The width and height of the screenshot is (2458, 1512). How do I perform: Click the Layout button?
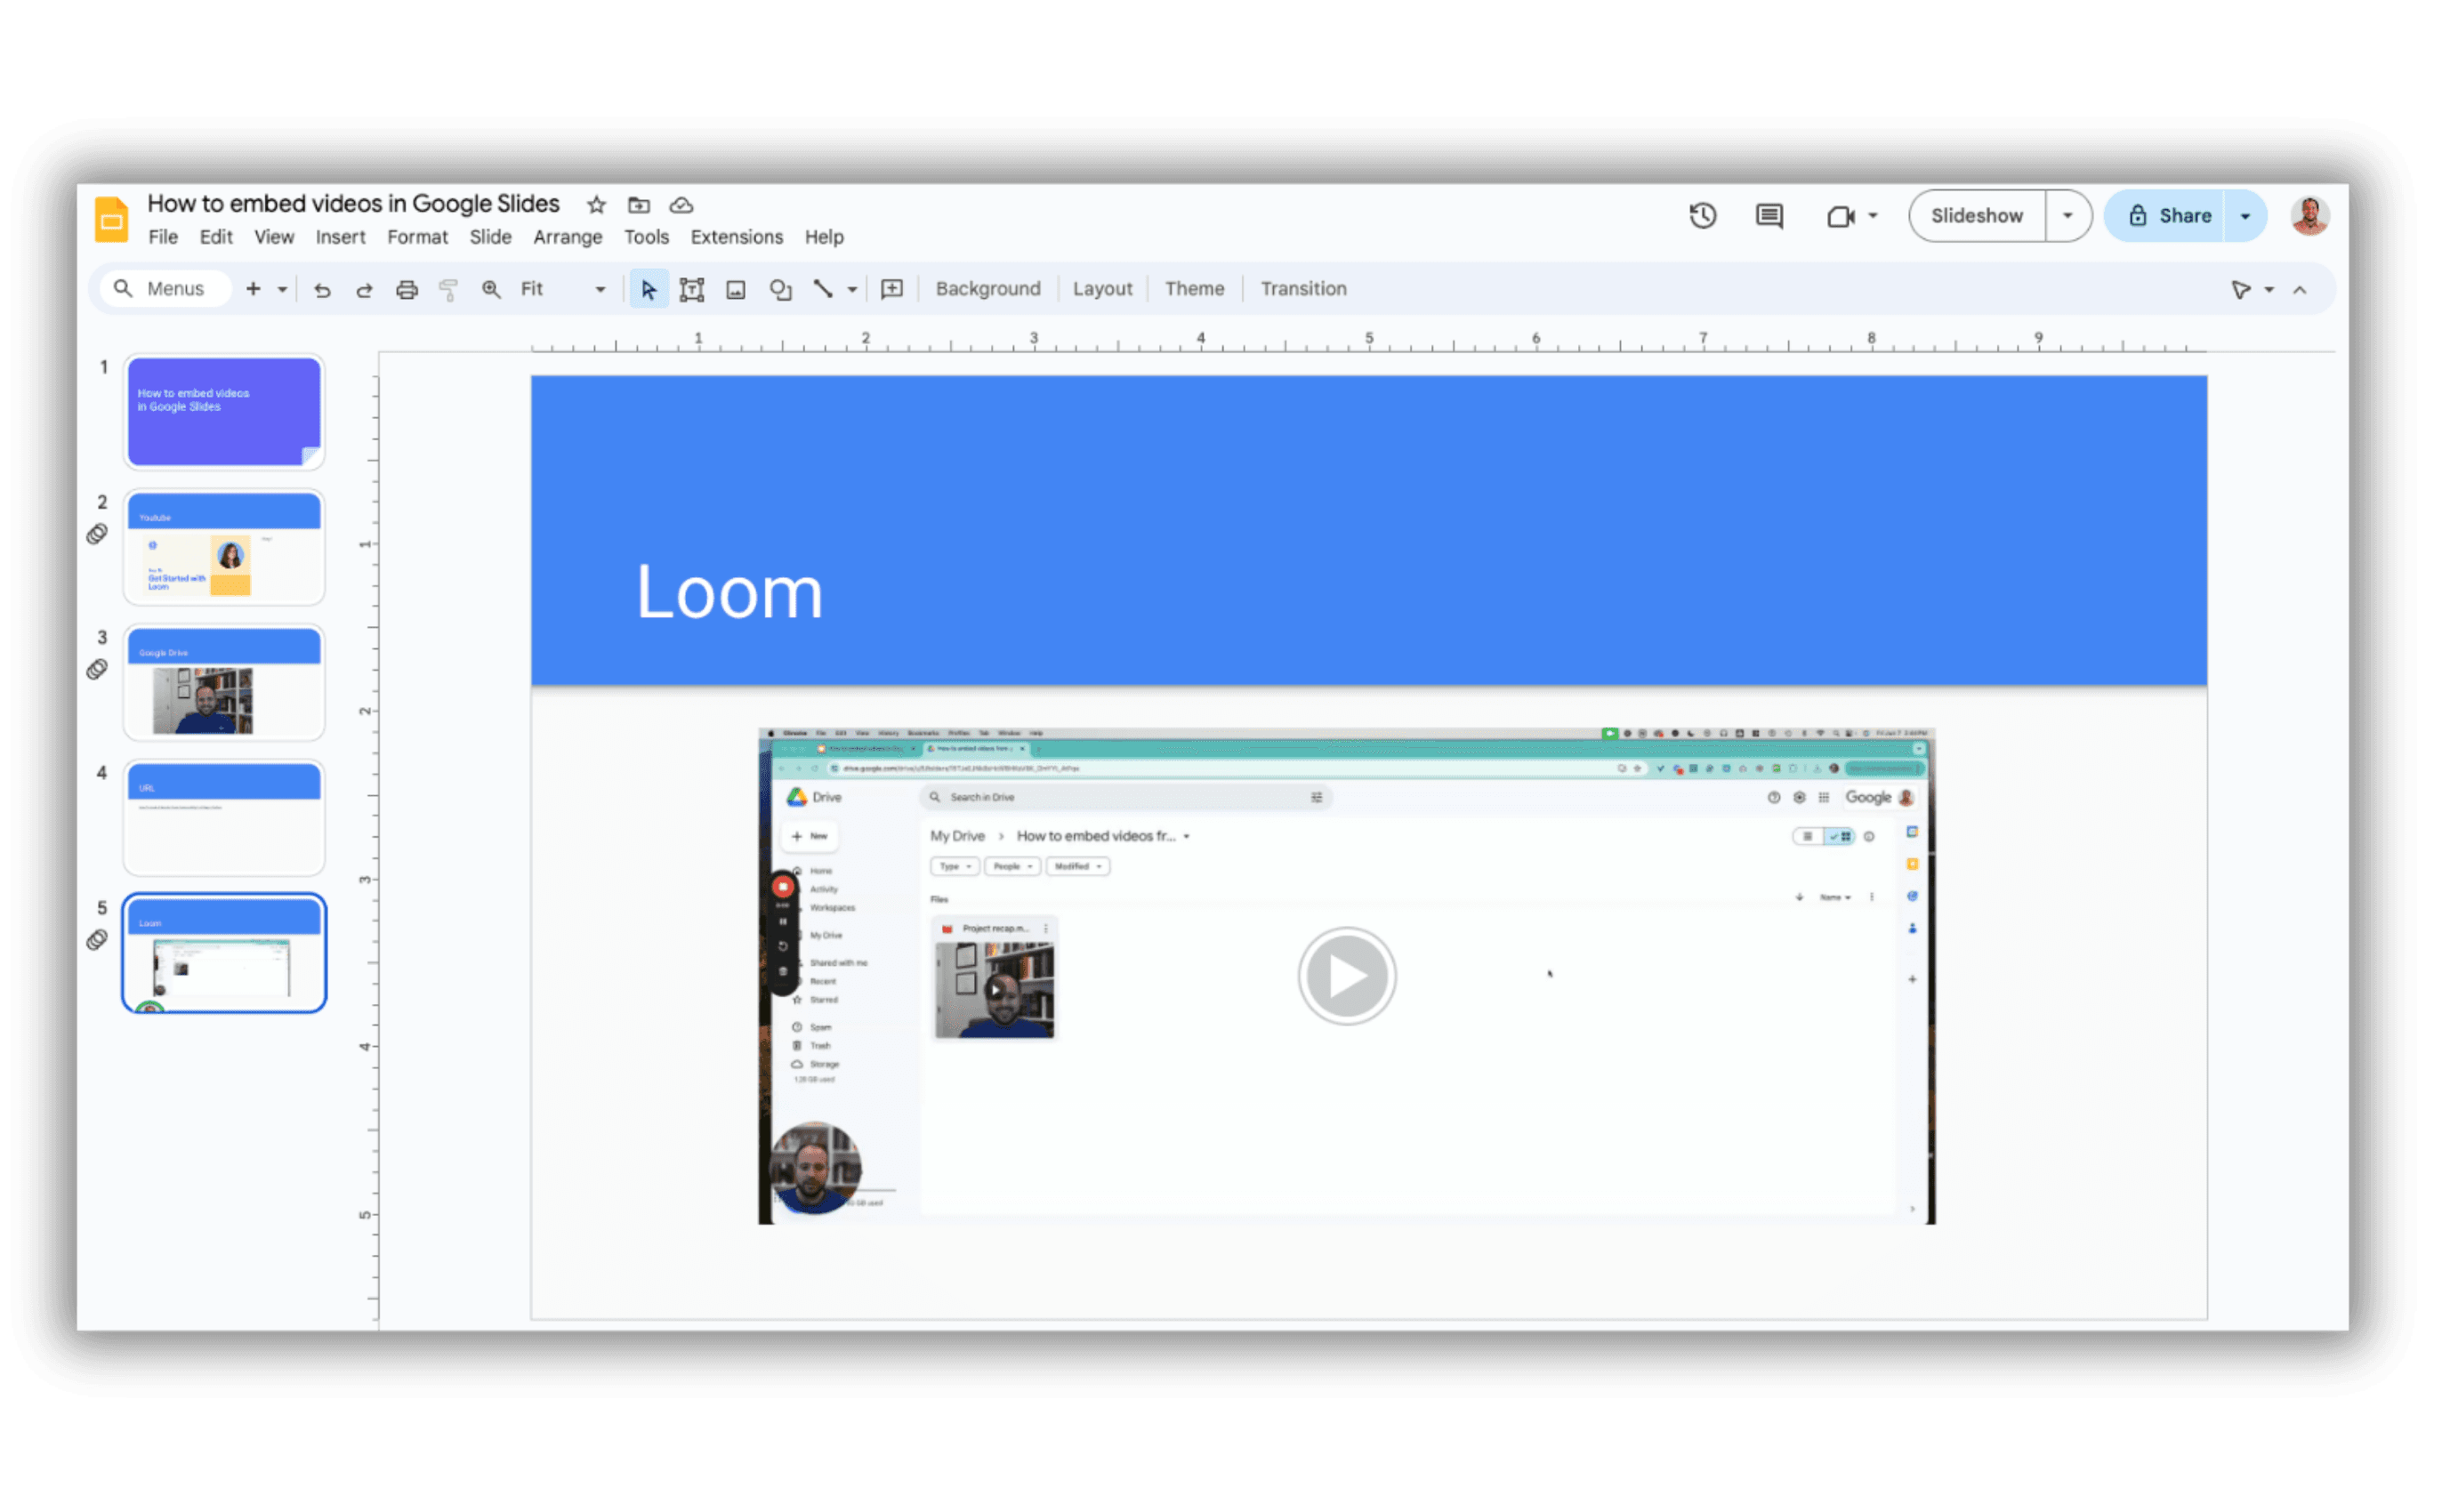pos(1103,289)
